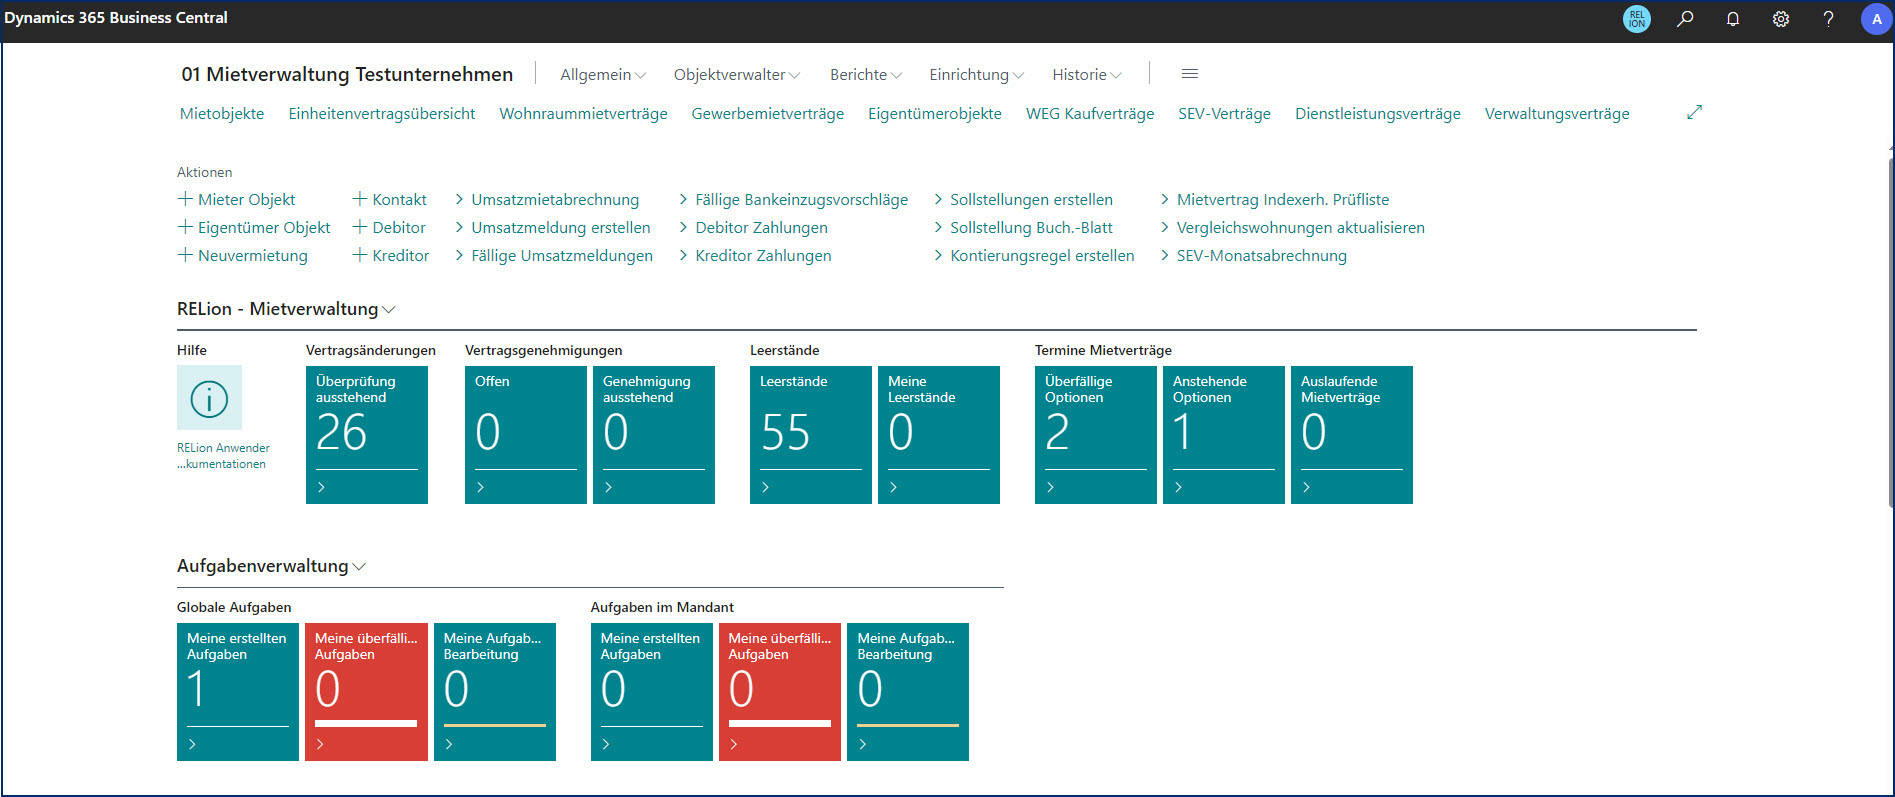This screenshot has height=797, width=1895.
Task: Click the help question mark icon
Action: tap(1828, 19)
